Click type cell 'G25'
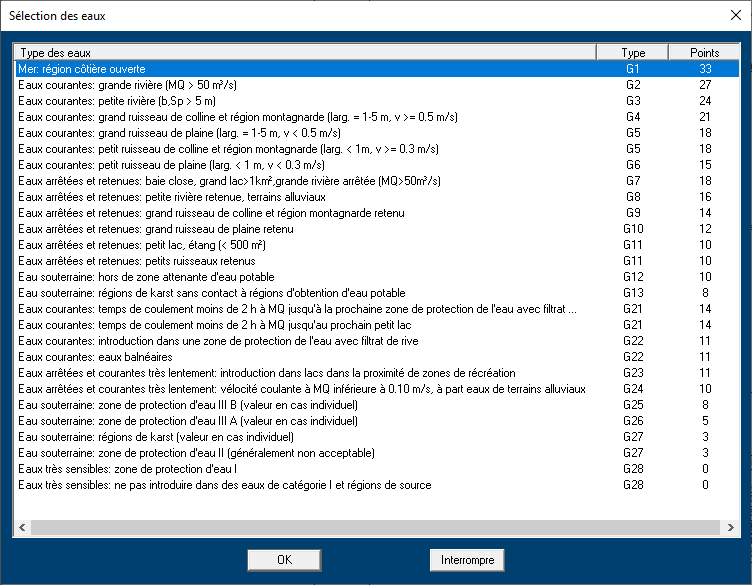This screenshot has height=585, width=752. [x=633, y=405]
